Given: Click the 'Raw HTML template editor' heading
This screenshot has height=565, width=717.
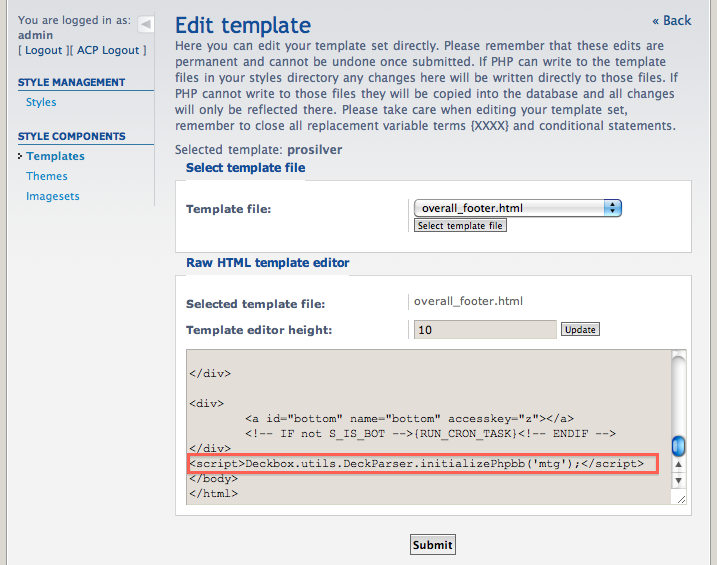Looking at the screenshot, I should pyautogui.click(x=268, y=263).
